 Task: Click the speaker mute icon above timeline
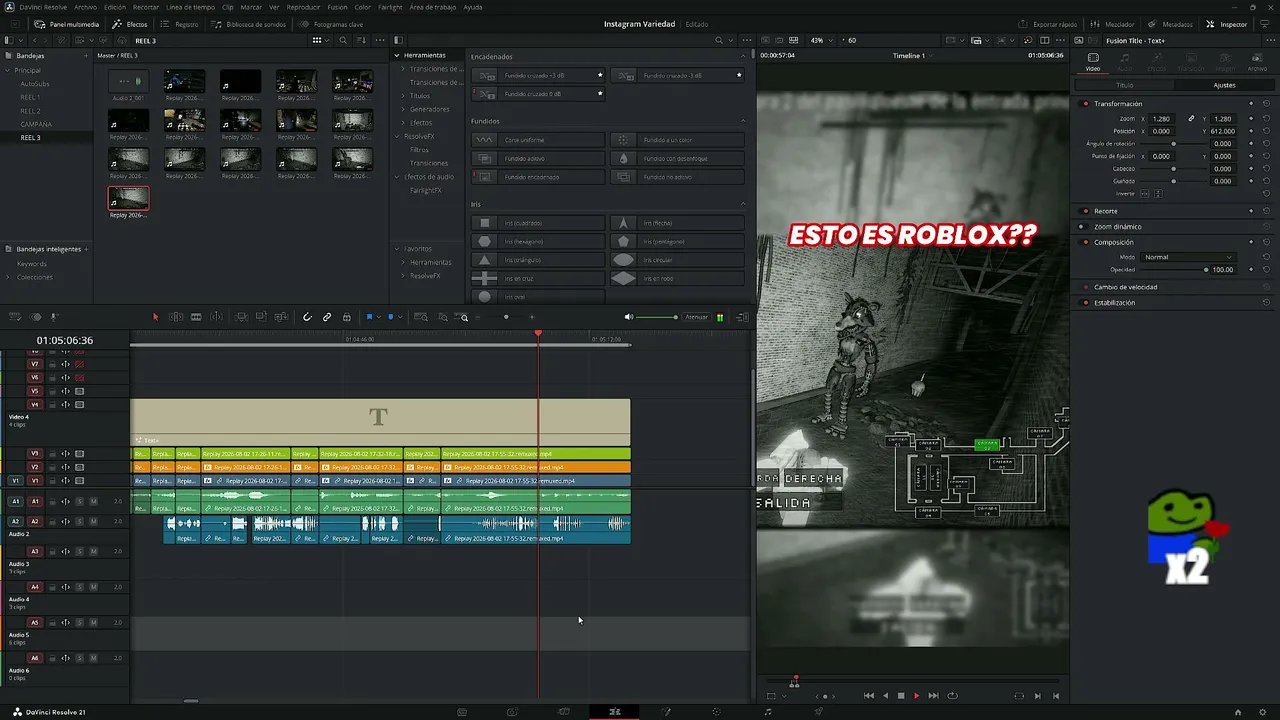pyautogui.click(x=629, y=317)
